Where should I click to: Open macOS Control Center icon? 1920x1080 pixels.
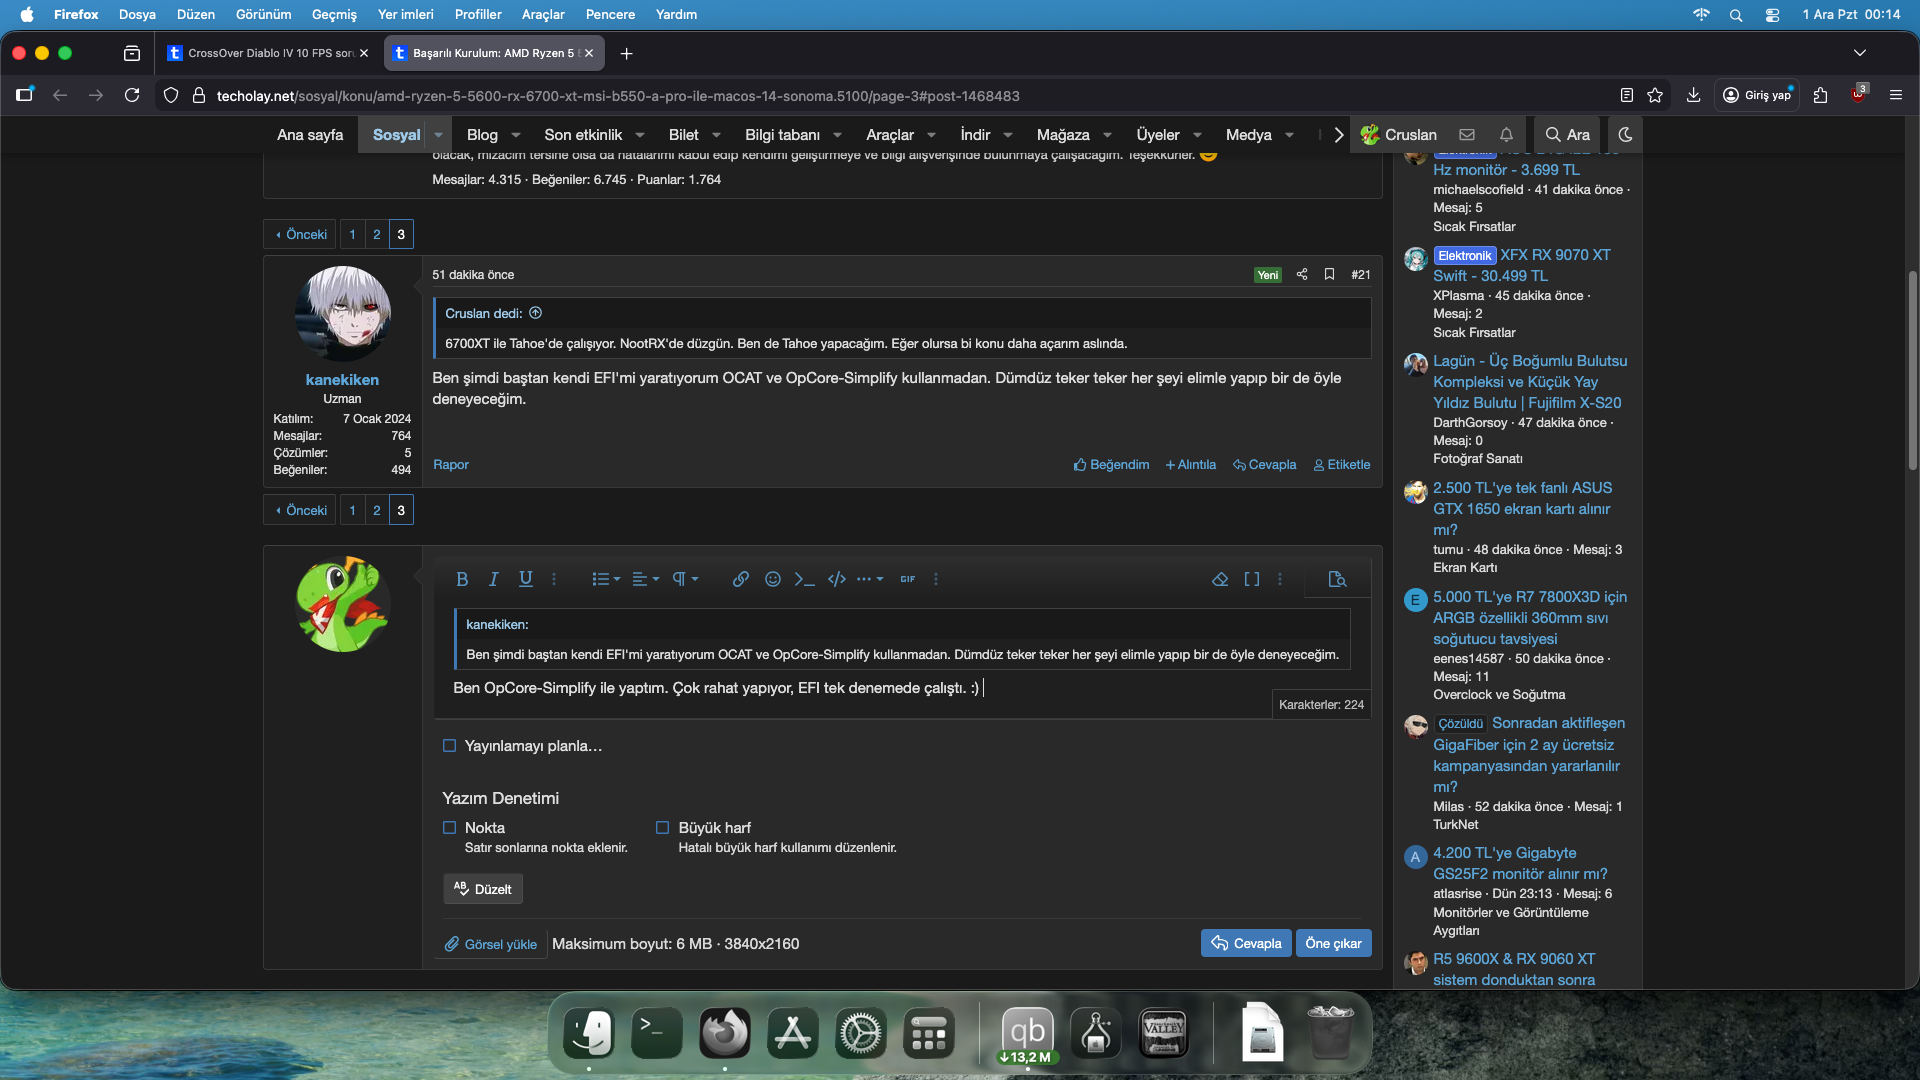(x=1772, y=14)
